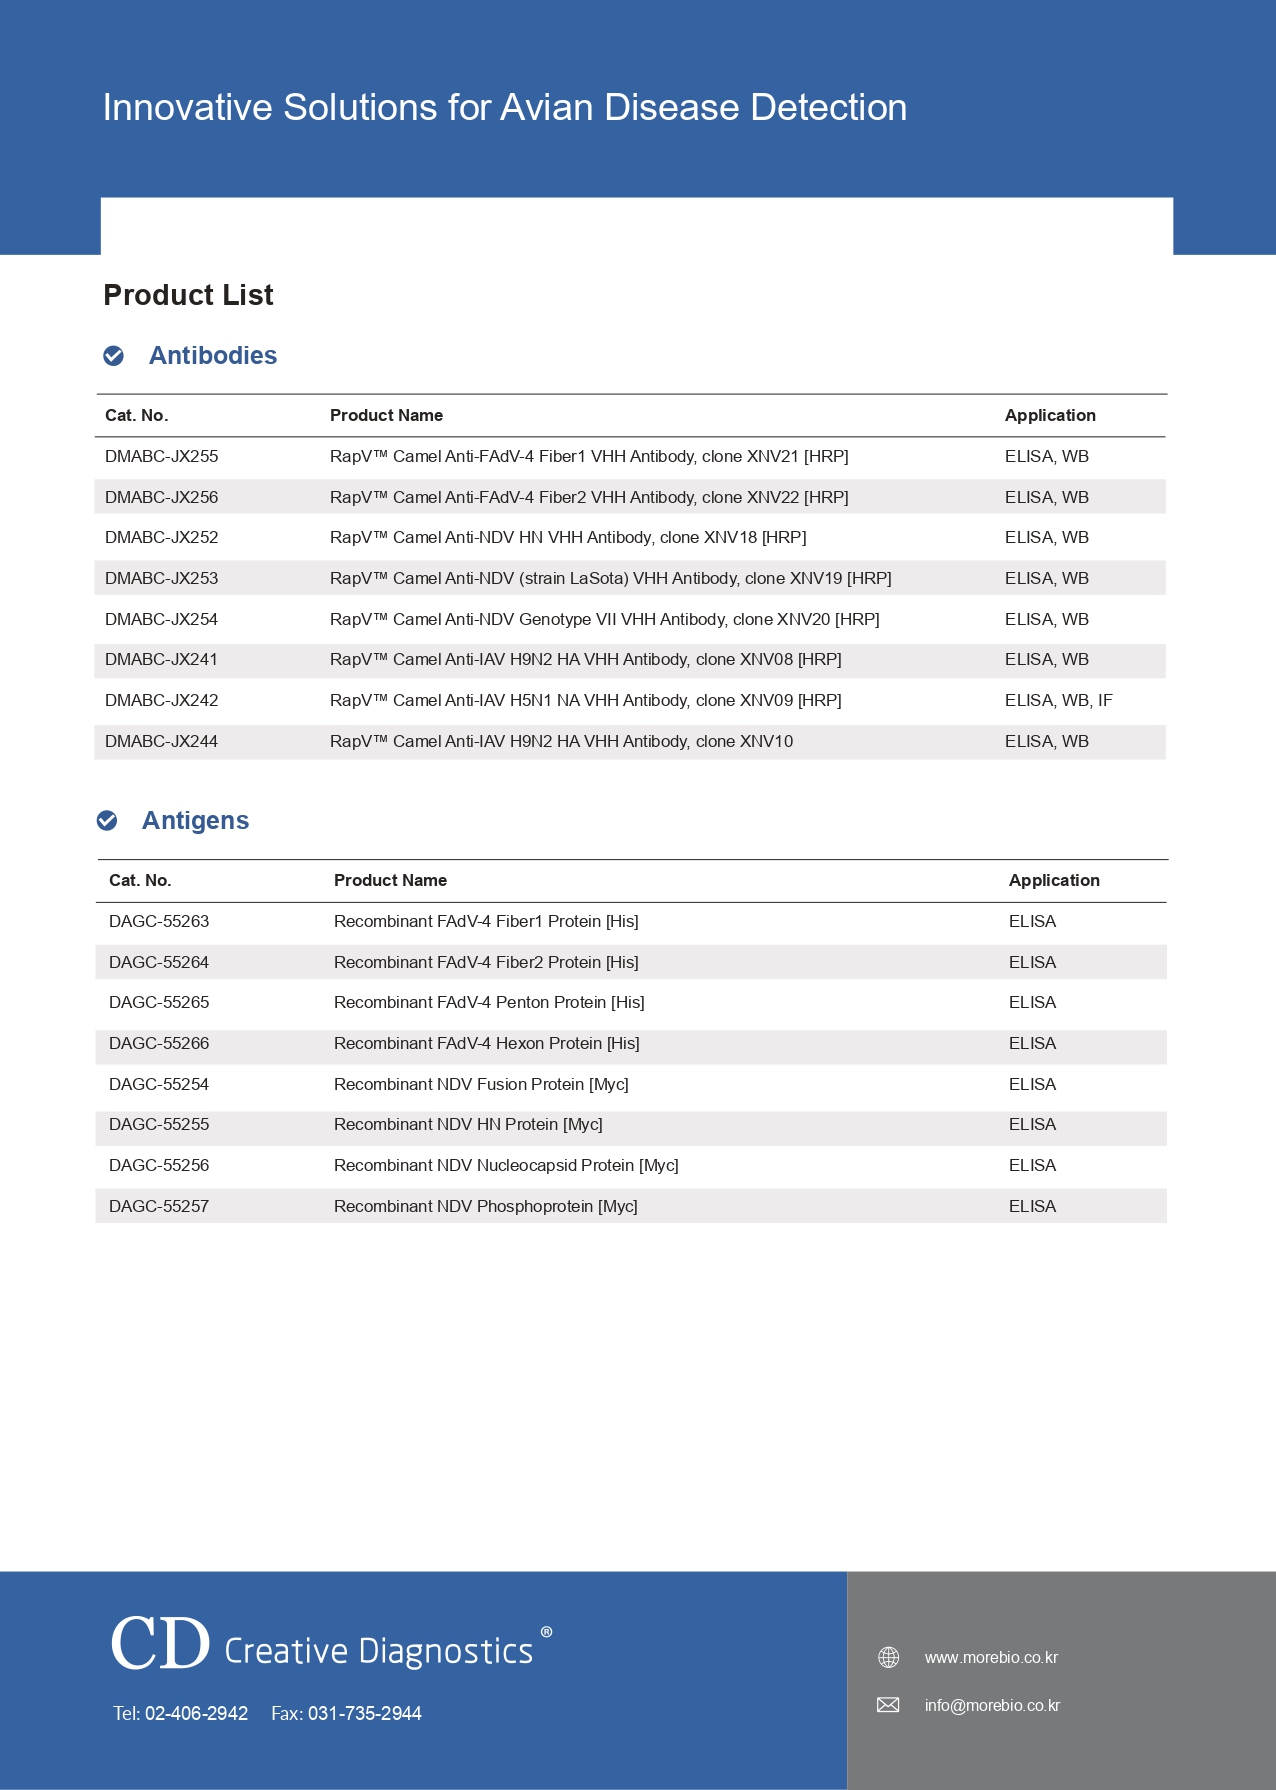
Task: Select the Anti-NDV HN VHH Antibody row
Action: 568,537
